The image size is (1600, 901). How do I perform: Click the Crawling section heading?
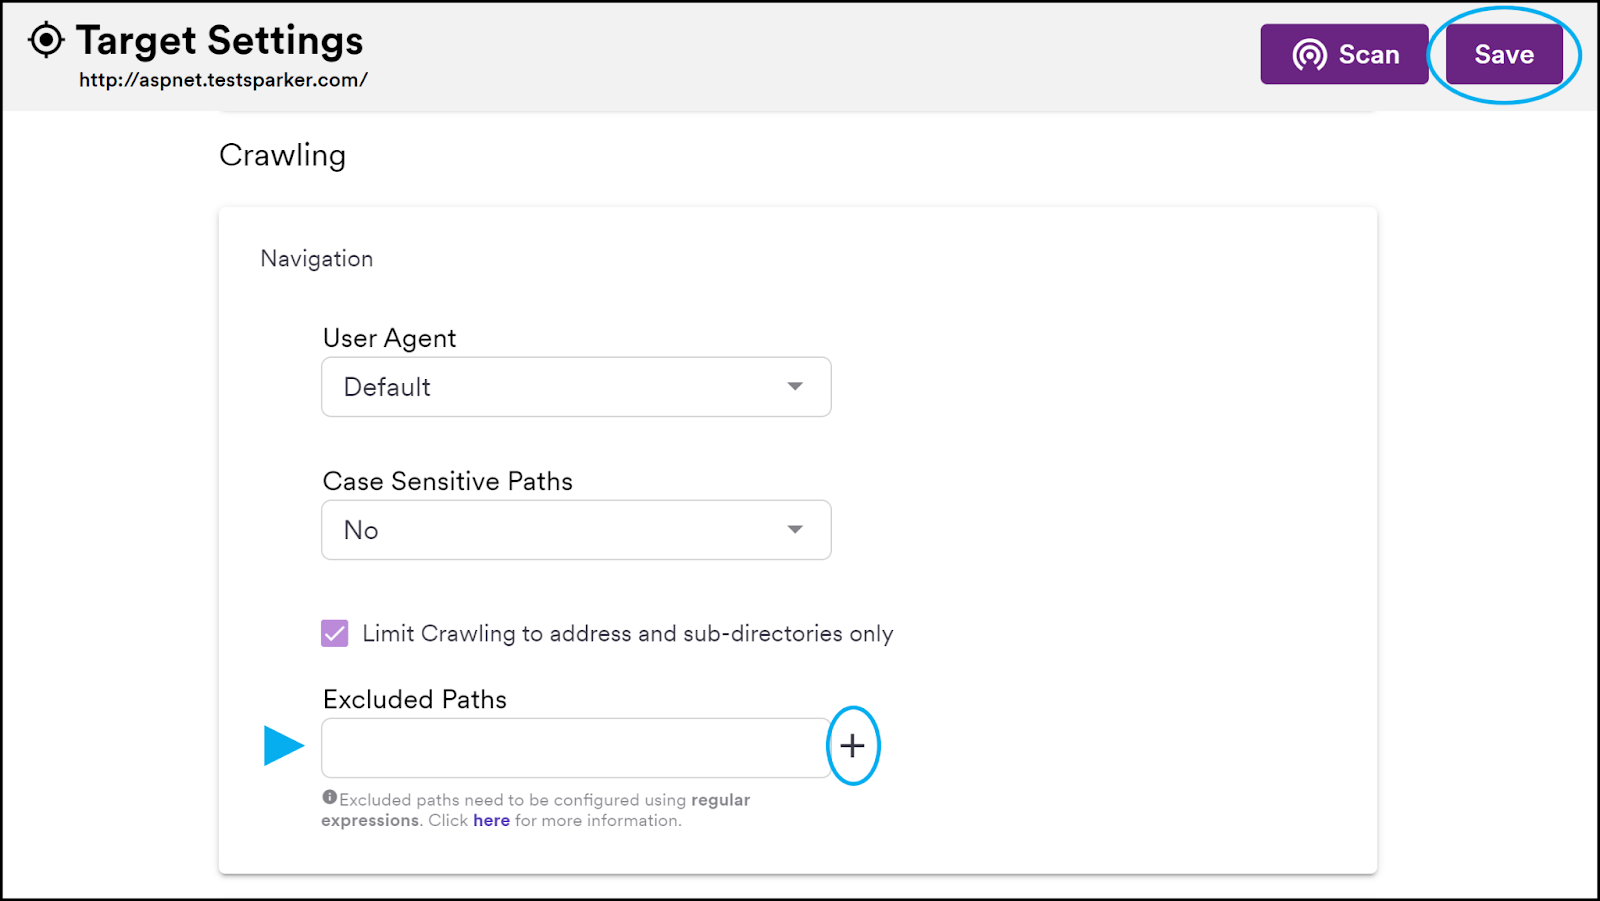point(282,156)
